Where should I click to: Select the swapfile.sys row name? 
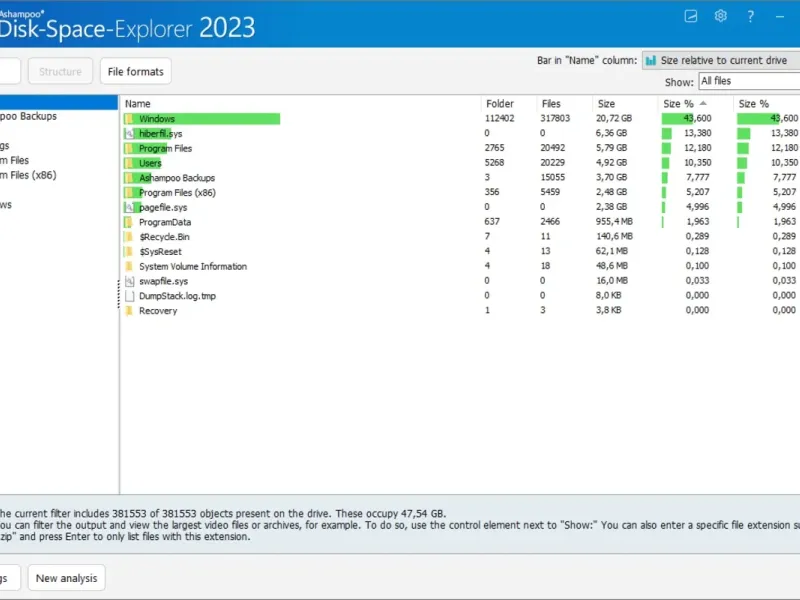(163, 281)
